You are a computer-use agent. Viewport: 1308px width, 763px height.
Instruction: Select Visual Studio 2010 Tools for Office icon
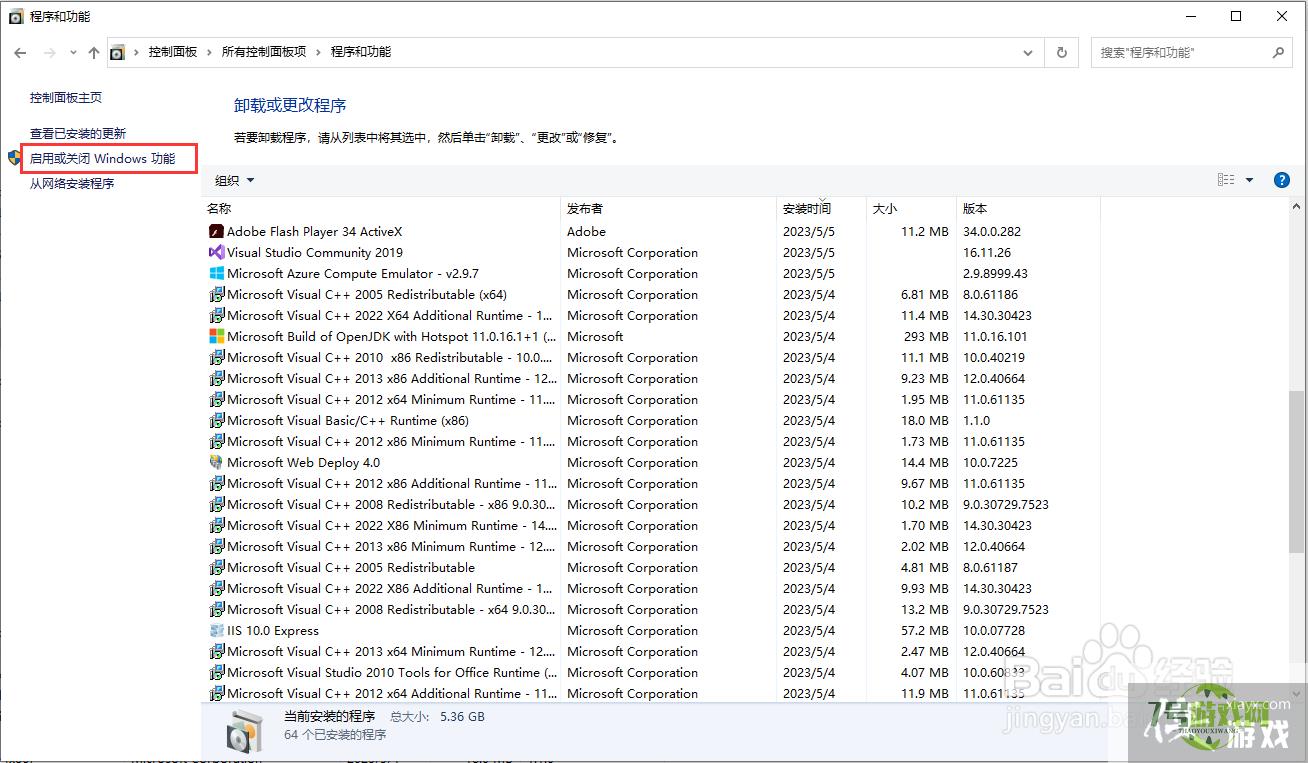pos(216,672)
